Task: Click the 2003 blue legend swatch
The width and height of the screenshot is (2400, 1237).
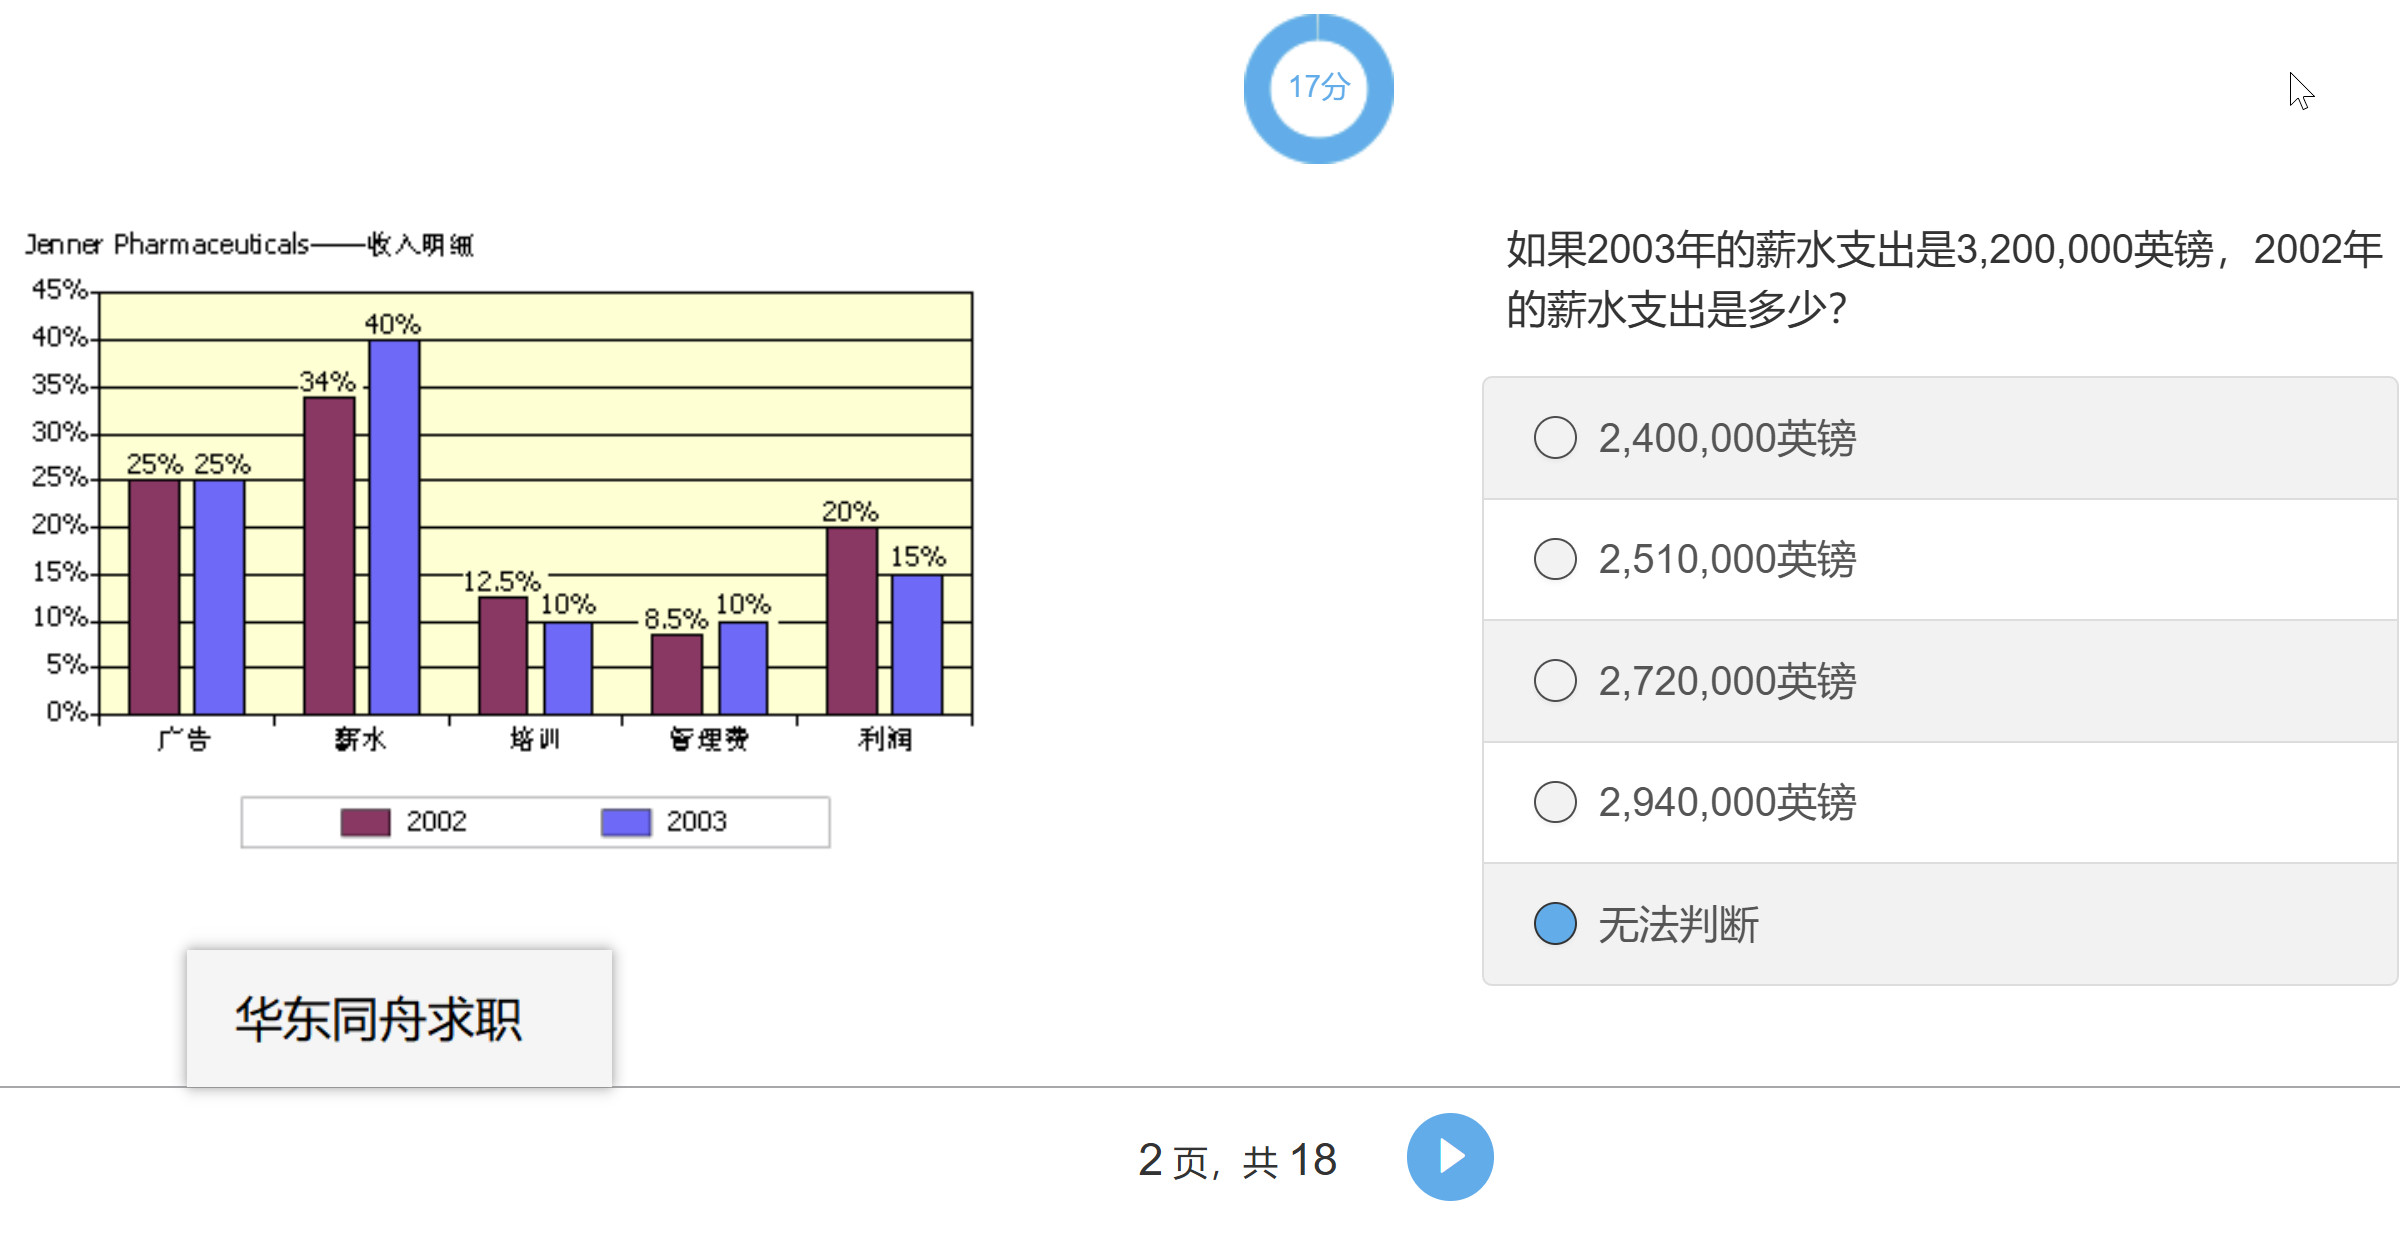Action: (626, 822)
